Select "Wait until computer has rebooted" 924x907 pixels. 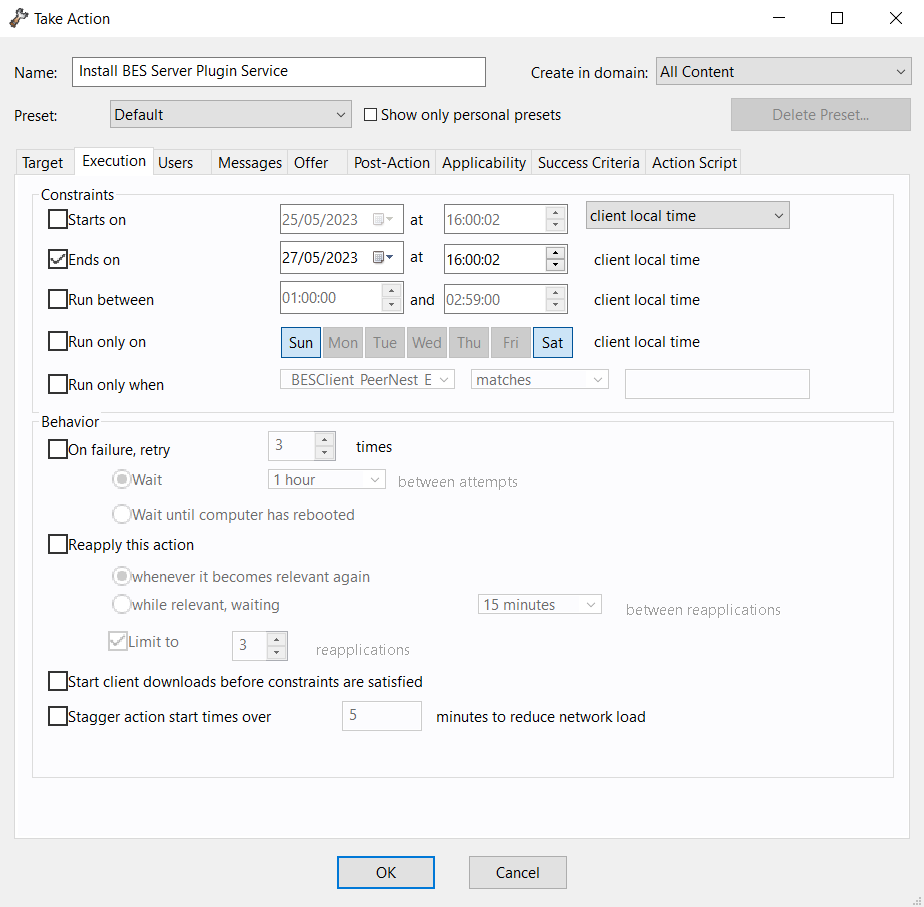tap(121, 514)
